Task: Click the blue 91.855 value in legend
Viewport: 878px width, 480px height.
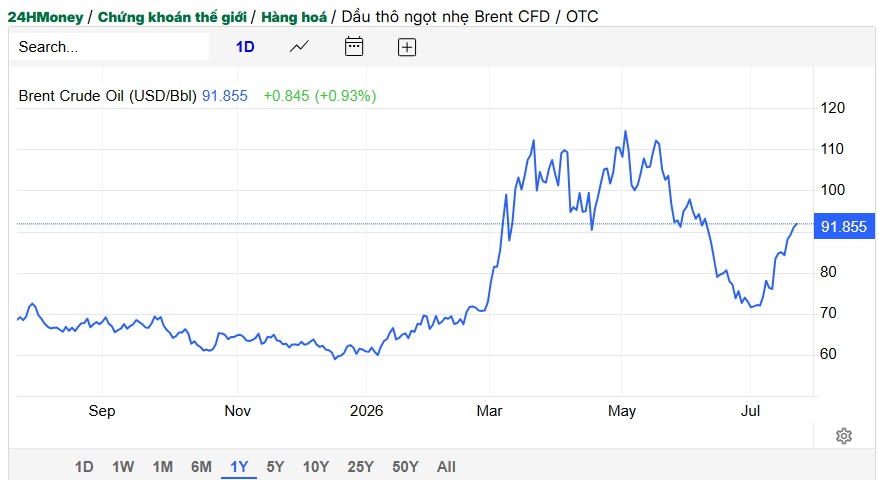Action: coord(225,96)
